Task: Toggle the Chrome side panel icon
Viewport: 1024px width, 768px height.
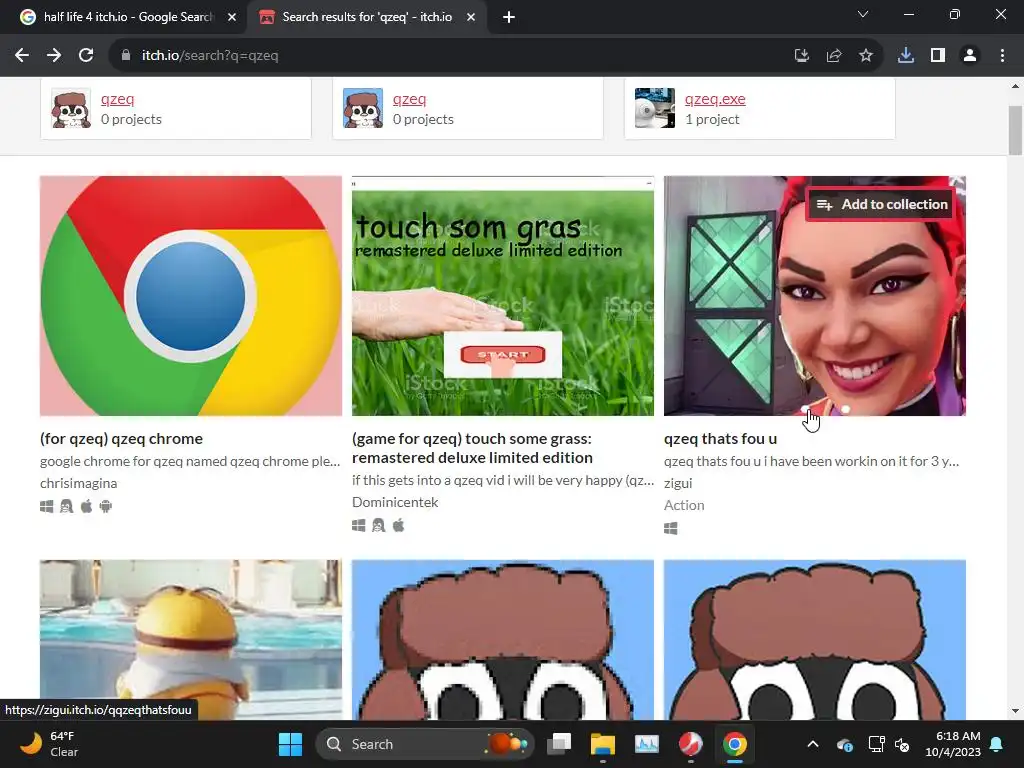Action: [x=938, y=56]
